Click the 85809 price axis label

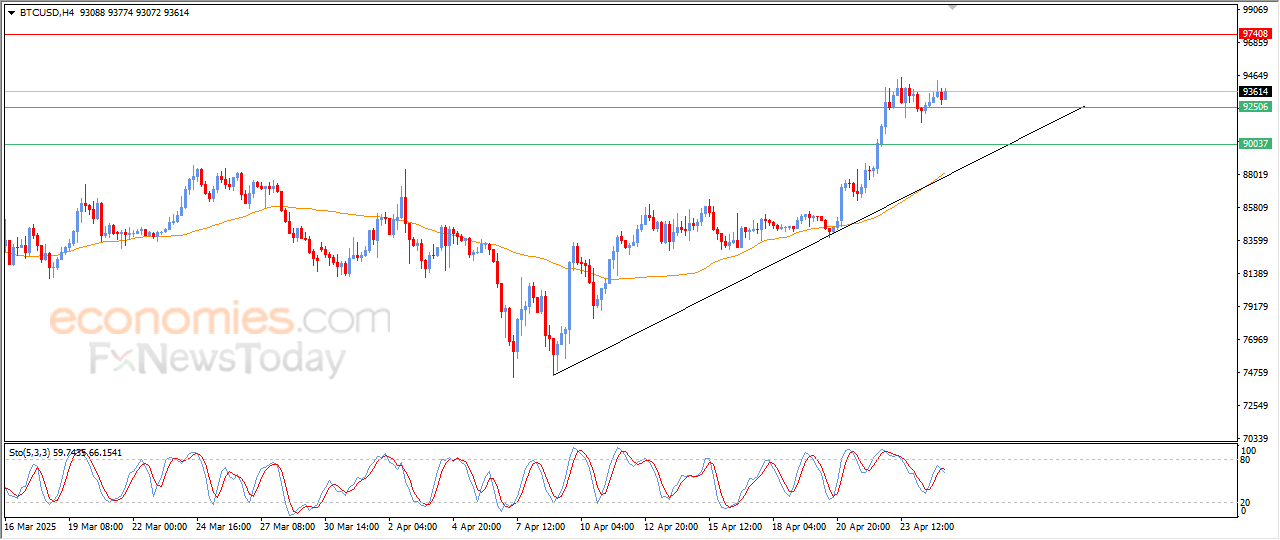(1256, 208)
